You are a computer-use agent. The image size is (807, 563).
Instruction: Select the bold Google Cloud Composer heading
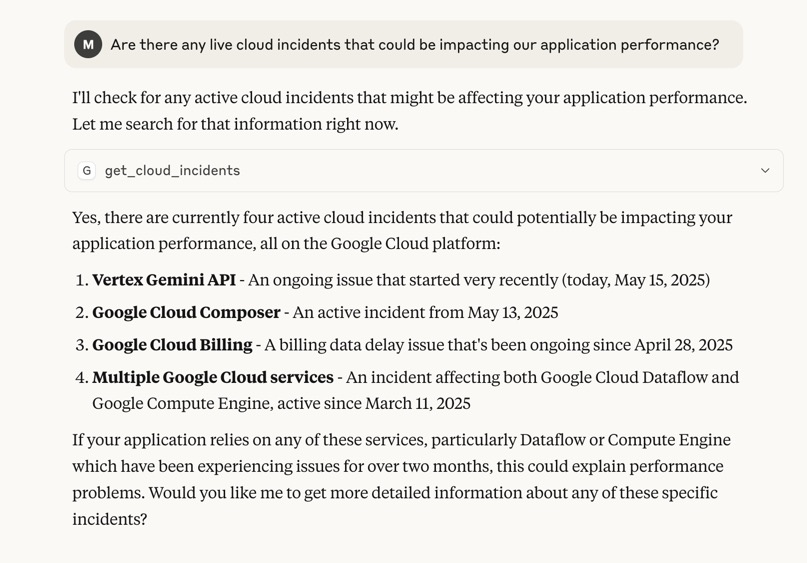(186, 313)
